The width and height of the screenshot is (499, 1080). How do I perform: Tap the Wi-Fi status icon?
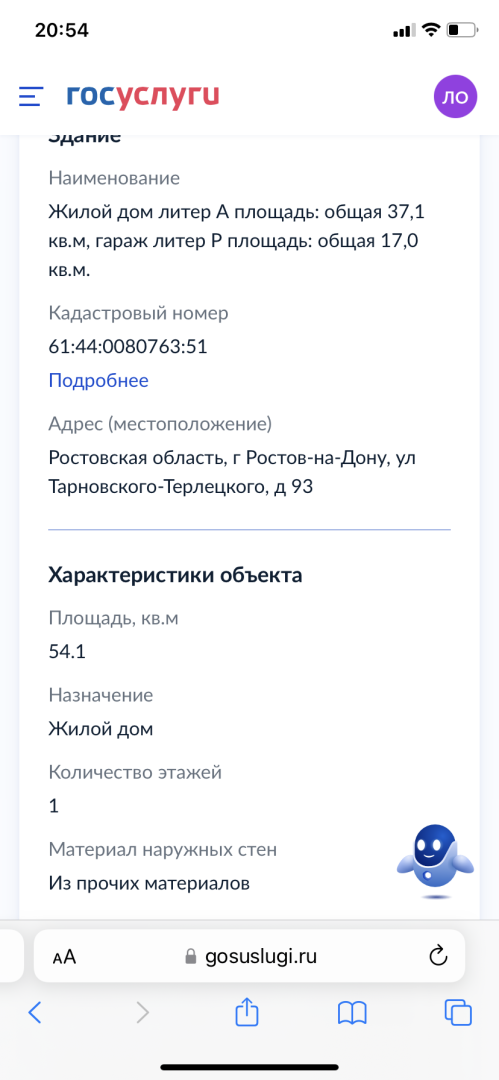pos(431,30)
